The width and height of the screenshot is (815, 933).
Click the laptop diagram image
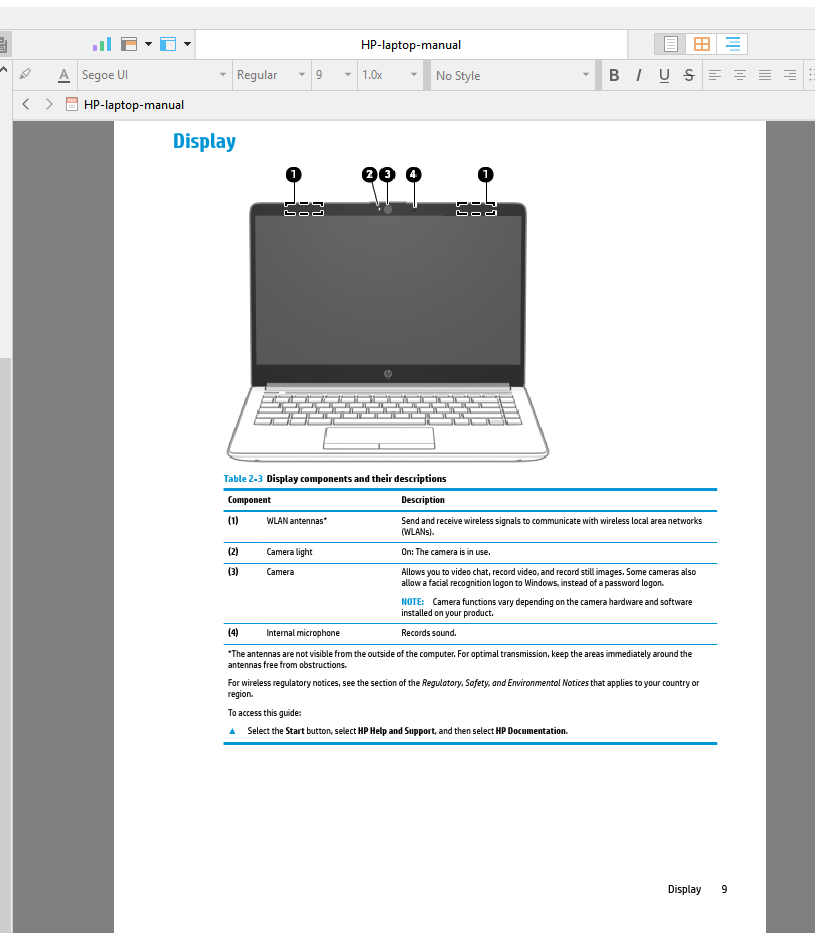pyautogui.click(x=388, y=314)
